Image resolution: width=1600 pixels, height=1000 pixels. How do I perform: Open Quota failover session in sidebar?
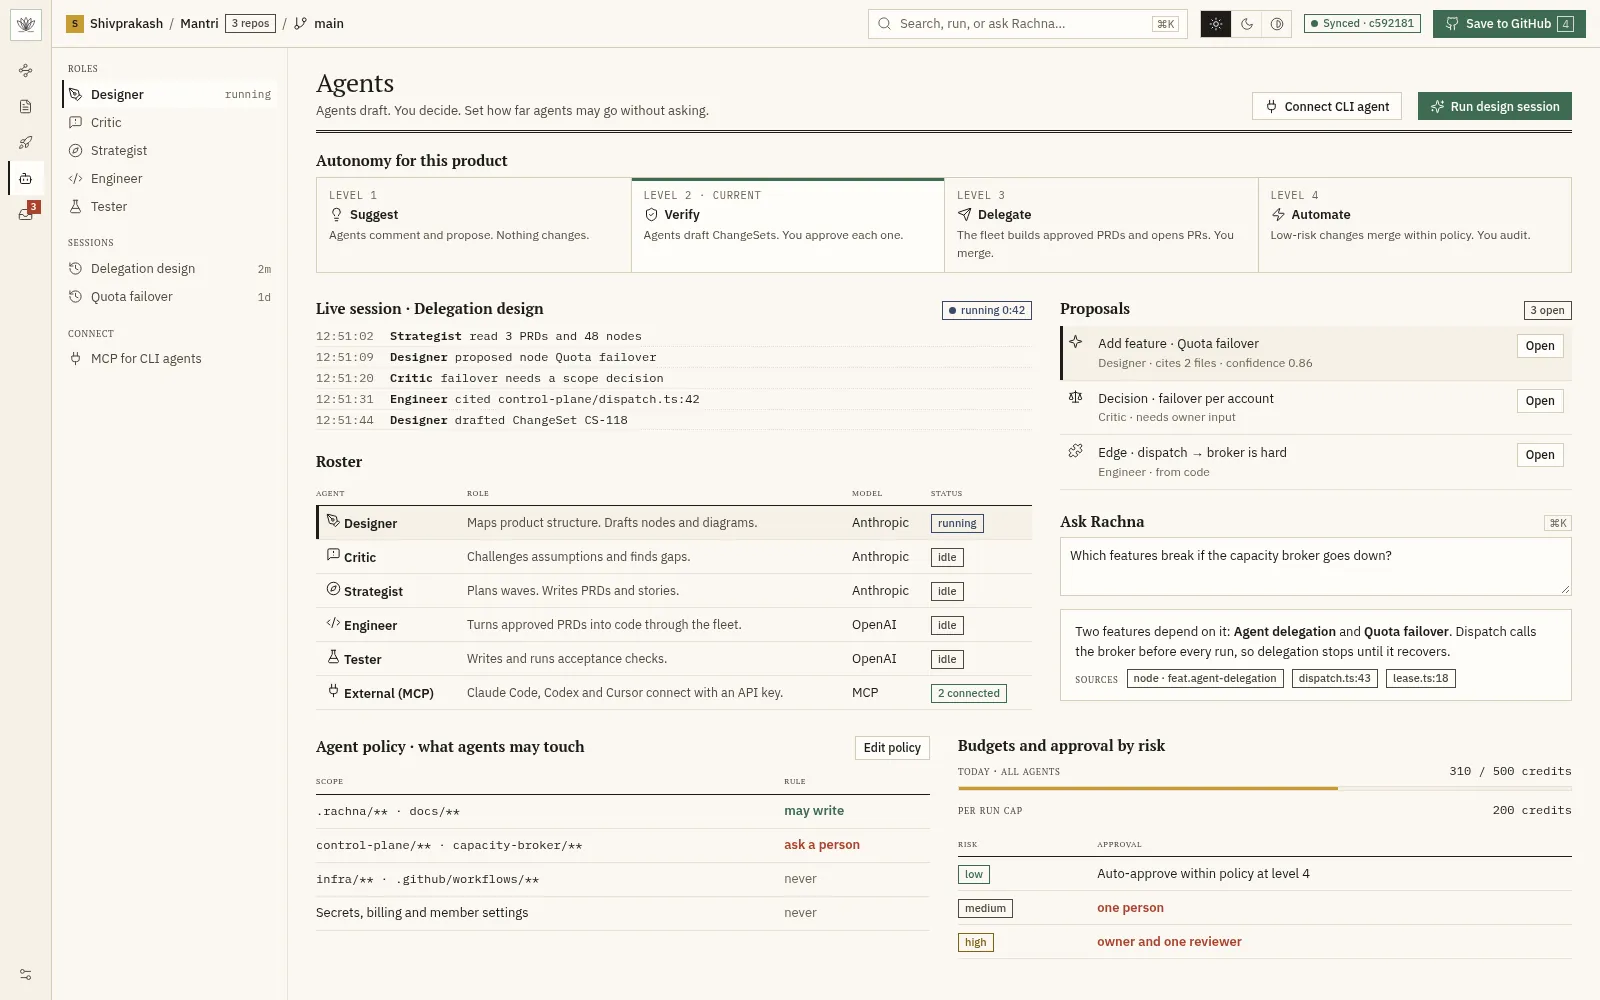point(170,296)
